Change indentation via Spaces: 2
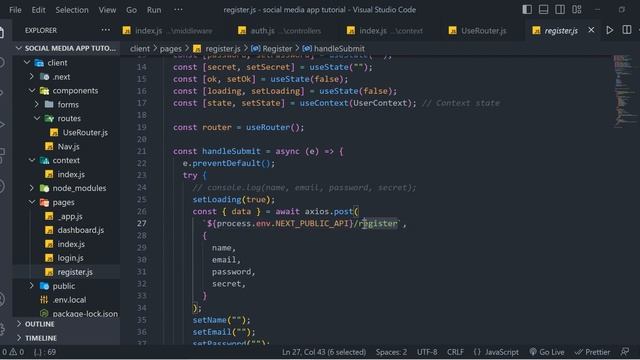 (x=391, y=352)
